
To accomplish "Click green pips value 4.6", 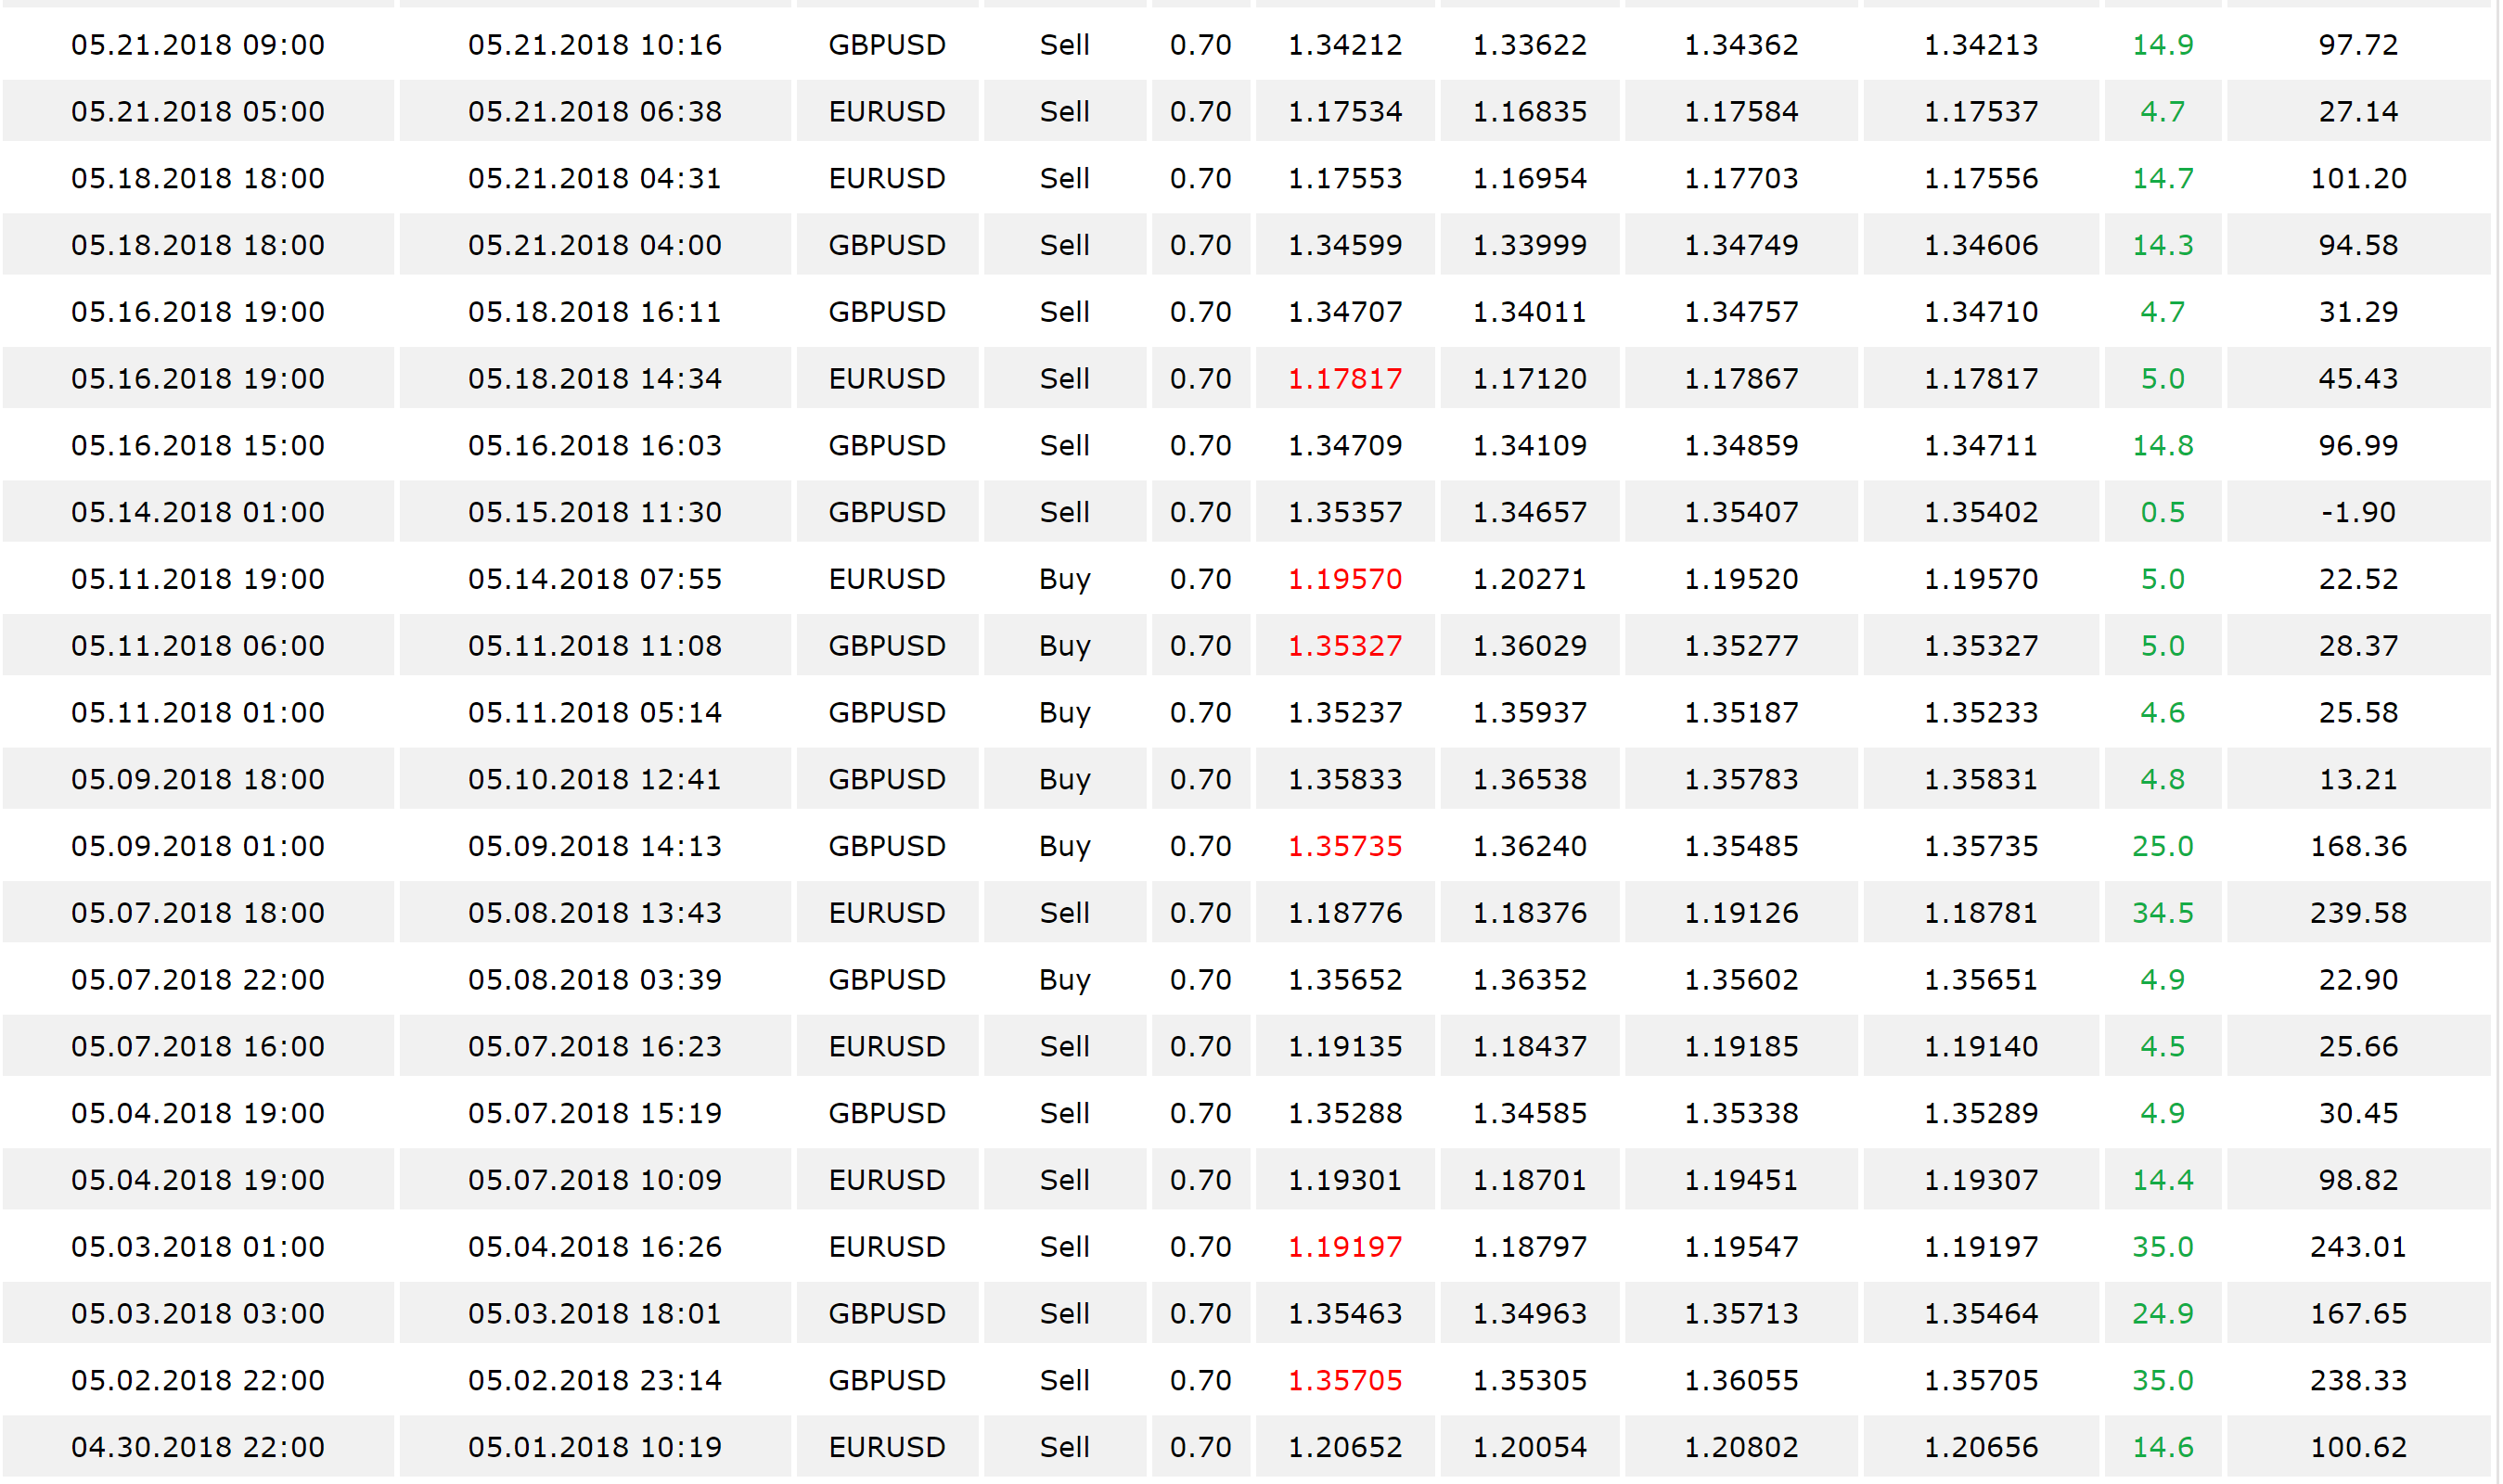I will [x=2163, y=713].
